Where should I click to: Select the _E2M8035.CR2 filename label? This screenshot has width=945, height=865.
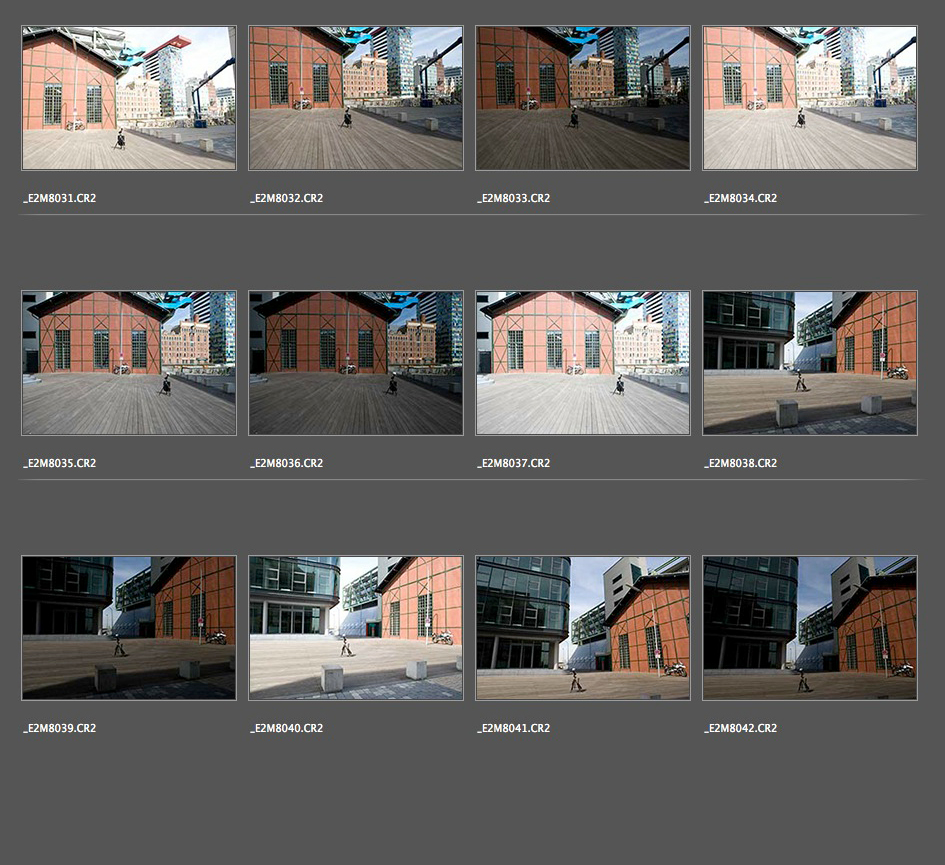coord(60,463)
